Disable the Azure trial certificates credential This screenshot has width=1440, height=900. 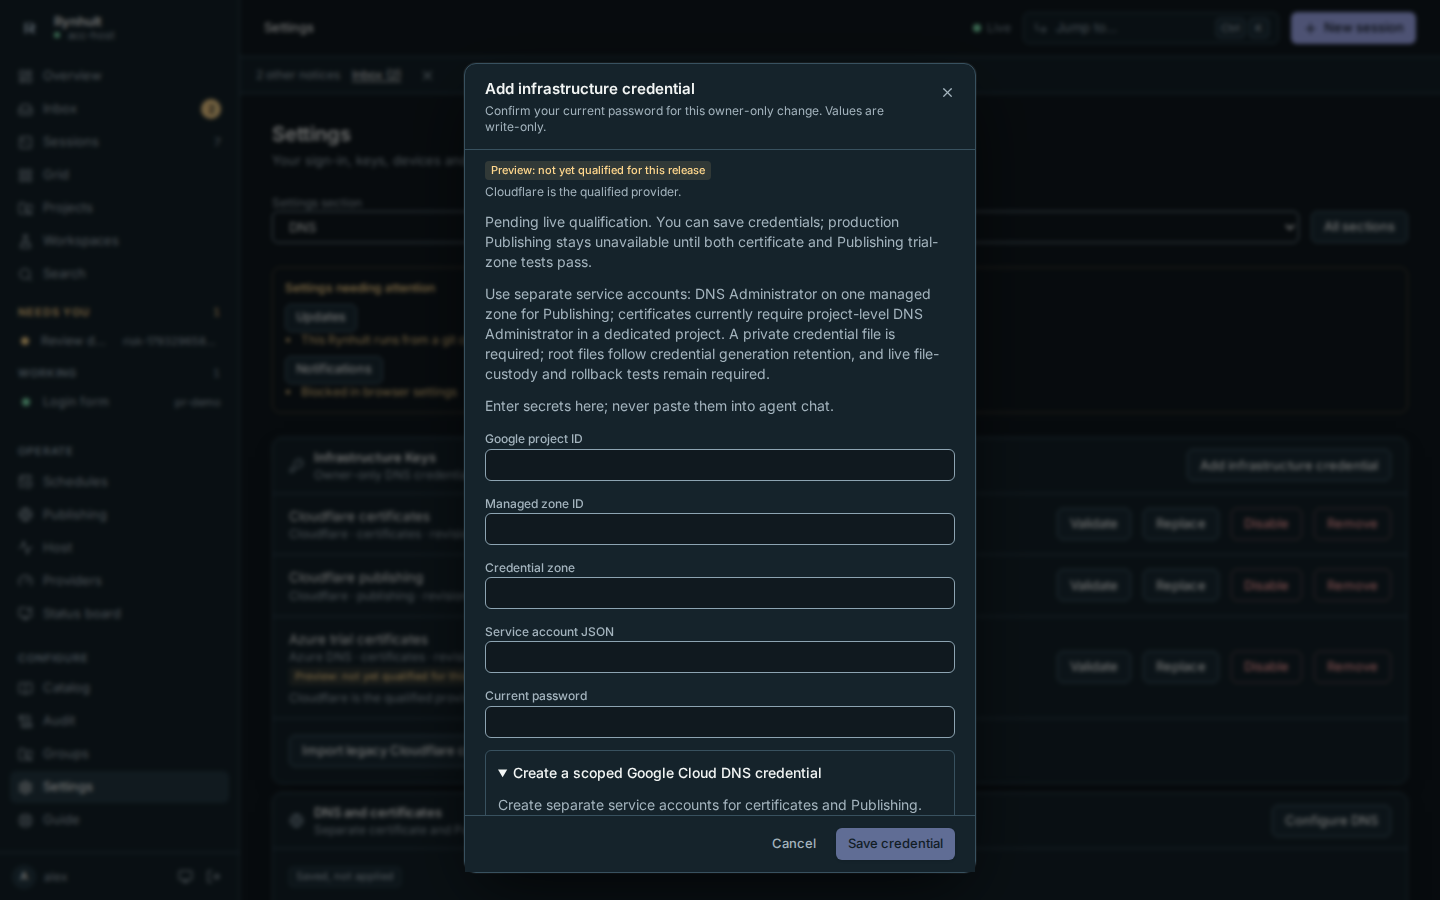1266,667
